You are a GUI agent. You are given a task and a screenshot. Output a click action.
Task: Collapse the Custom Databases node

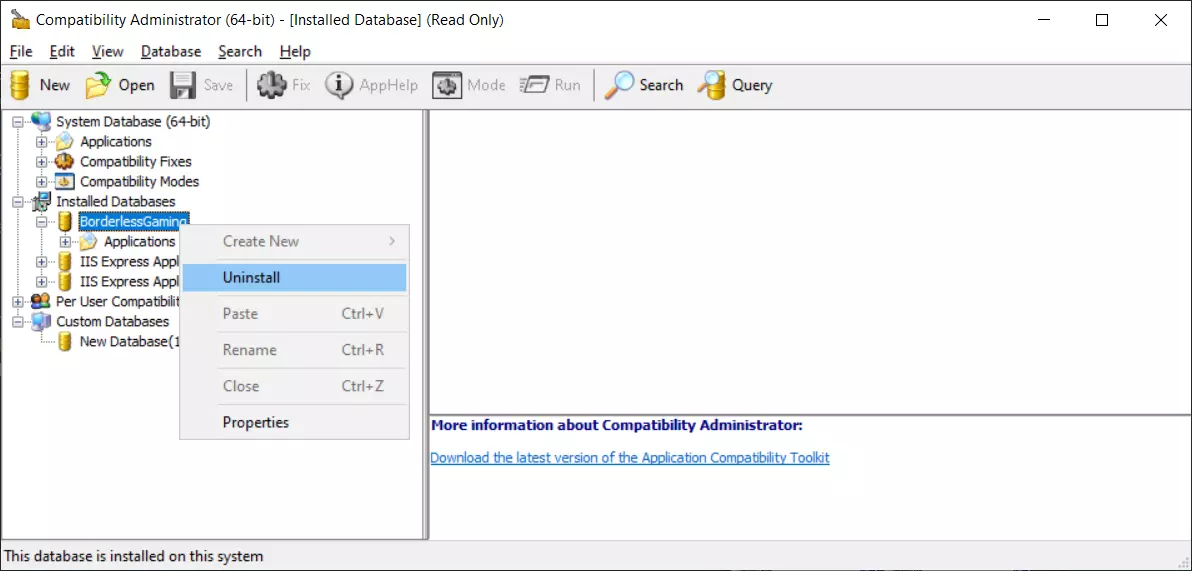click(17, 322)
